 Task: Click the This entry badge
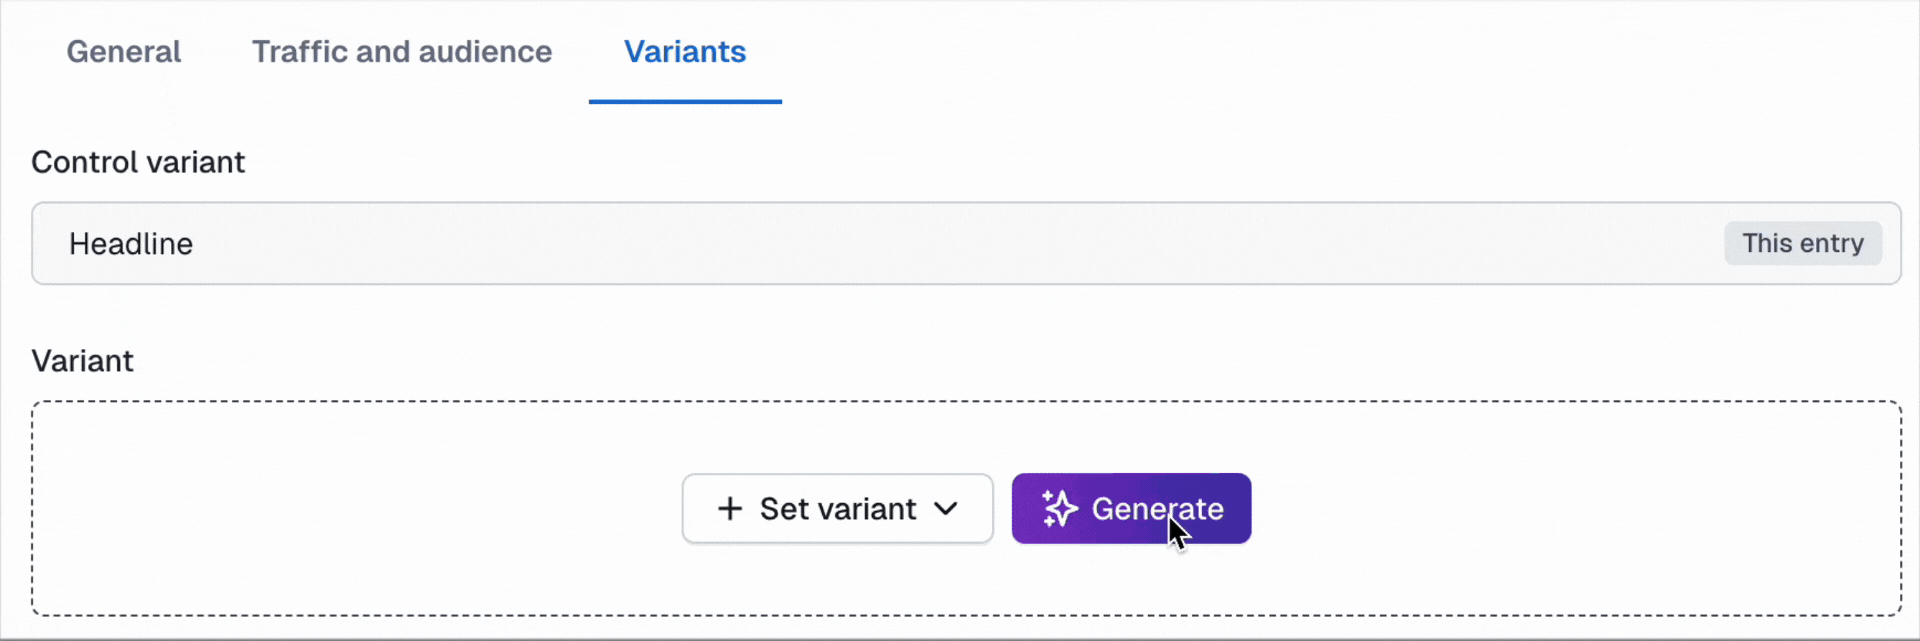pos(1802,244)
